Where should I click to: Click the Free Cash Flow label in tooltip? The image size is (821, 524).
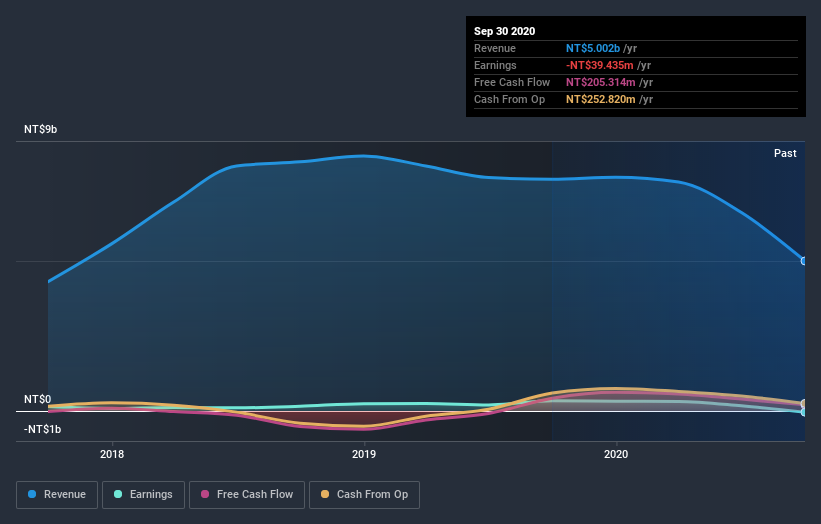coord(512,82)
